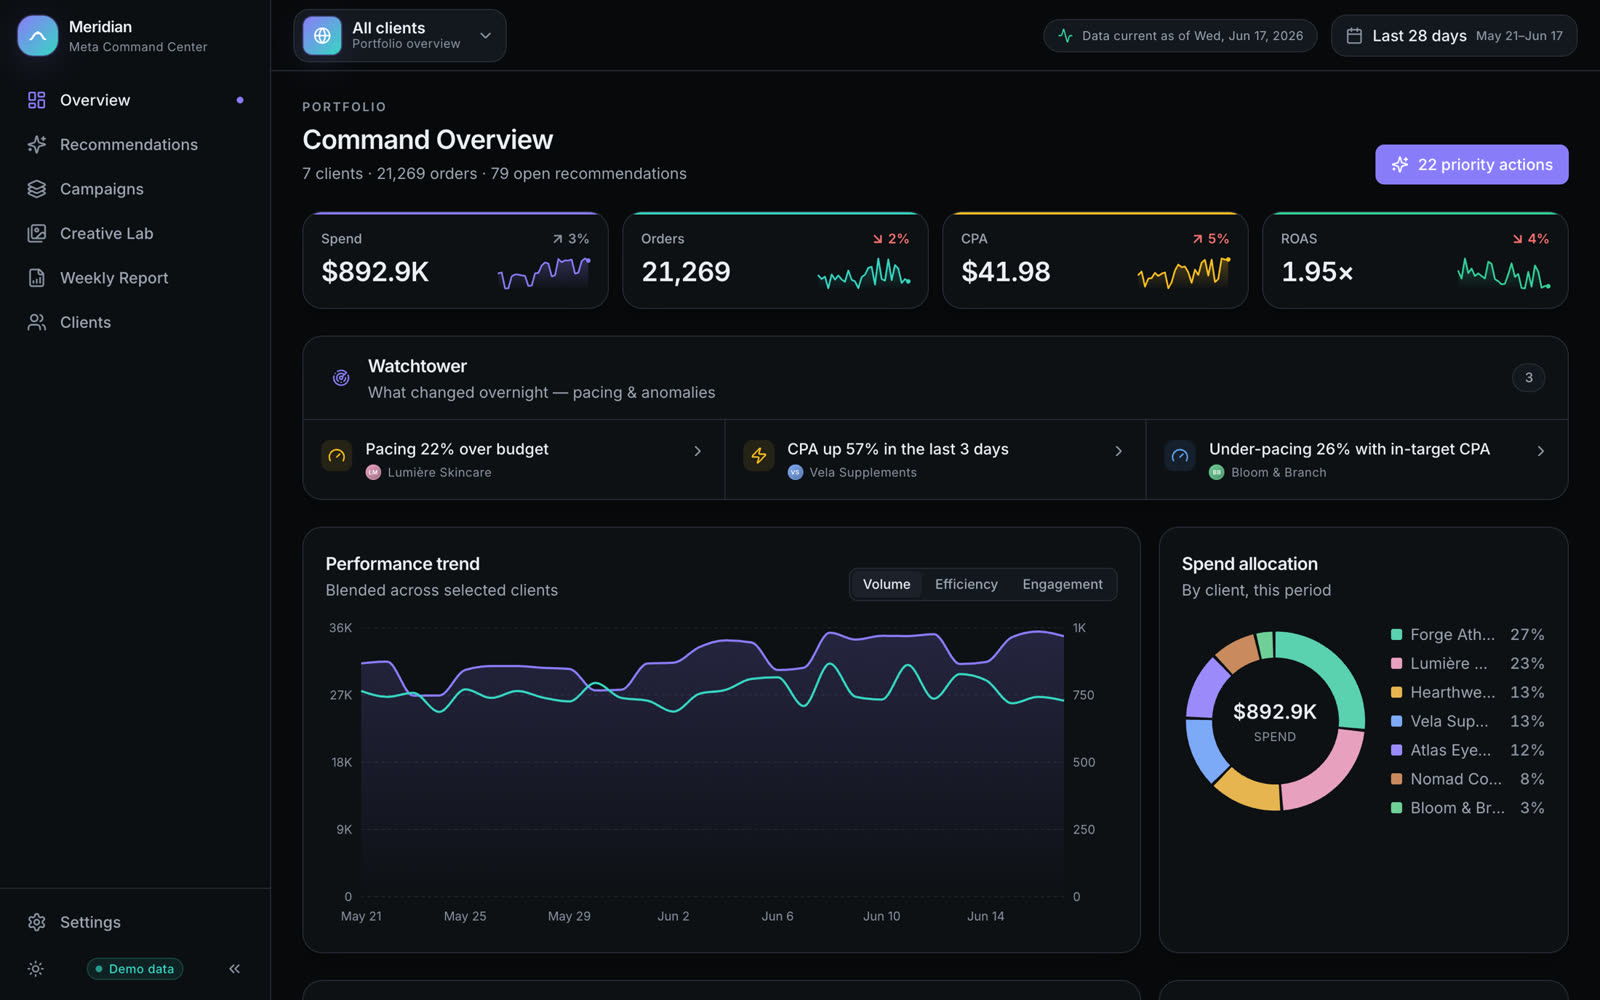Switch to the Efficiency tab
The width and height of the screenshot is (1600, 1000).
coord(966,584)
